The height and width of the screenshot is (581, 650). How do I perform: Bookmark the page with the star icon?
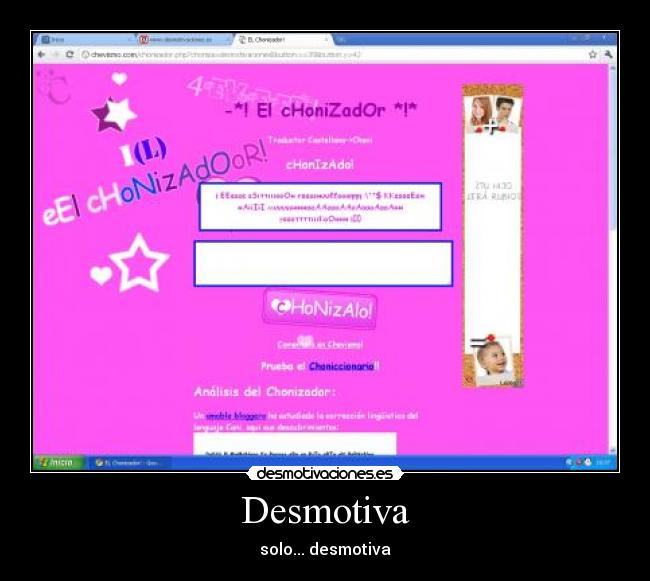tap(593, 54)
